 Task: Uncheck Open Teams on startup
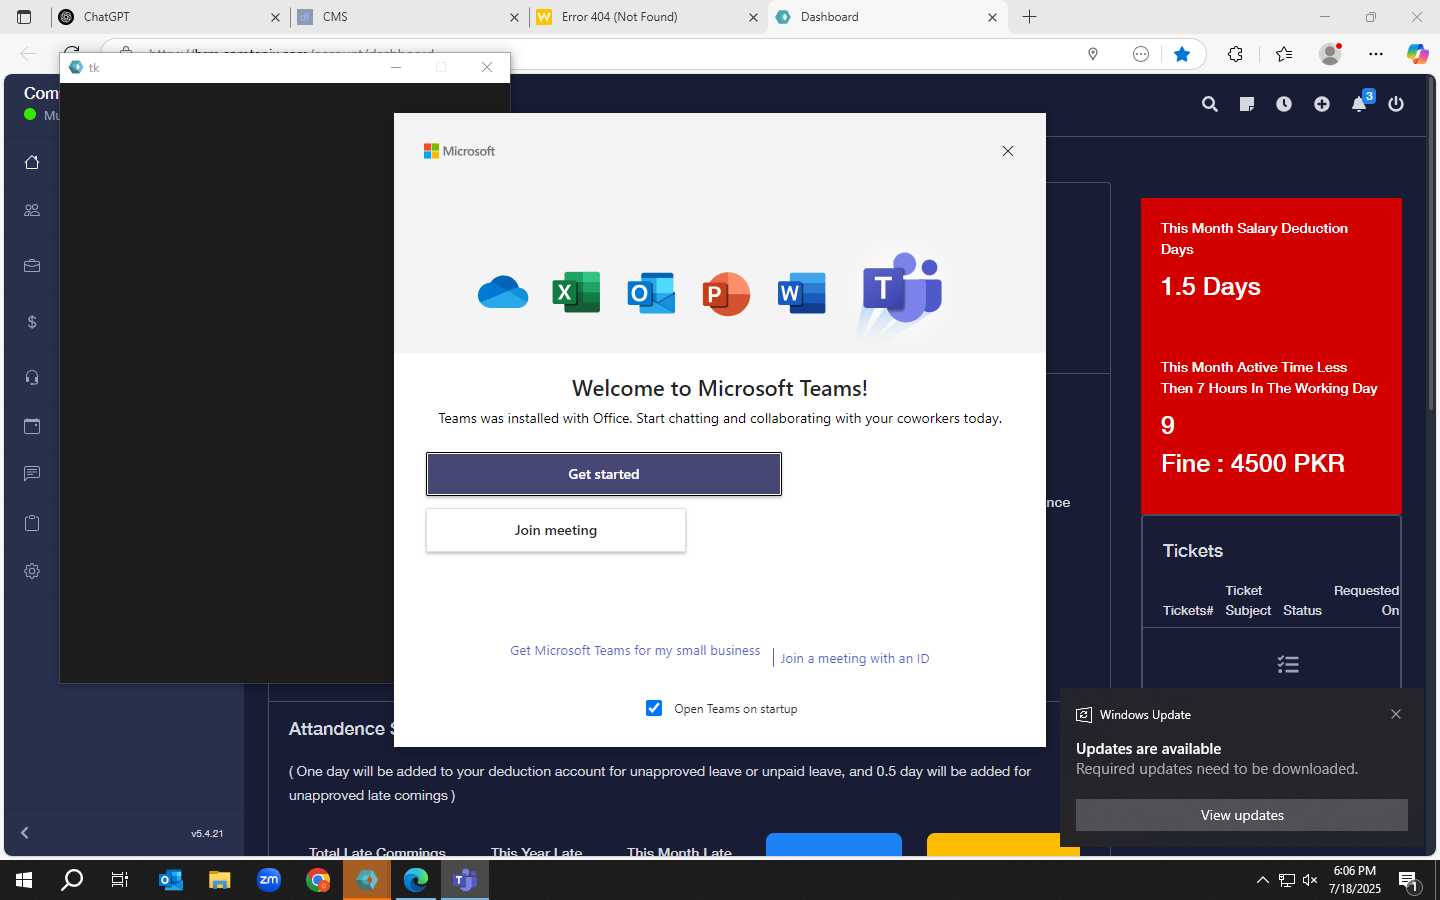point(654,708)
